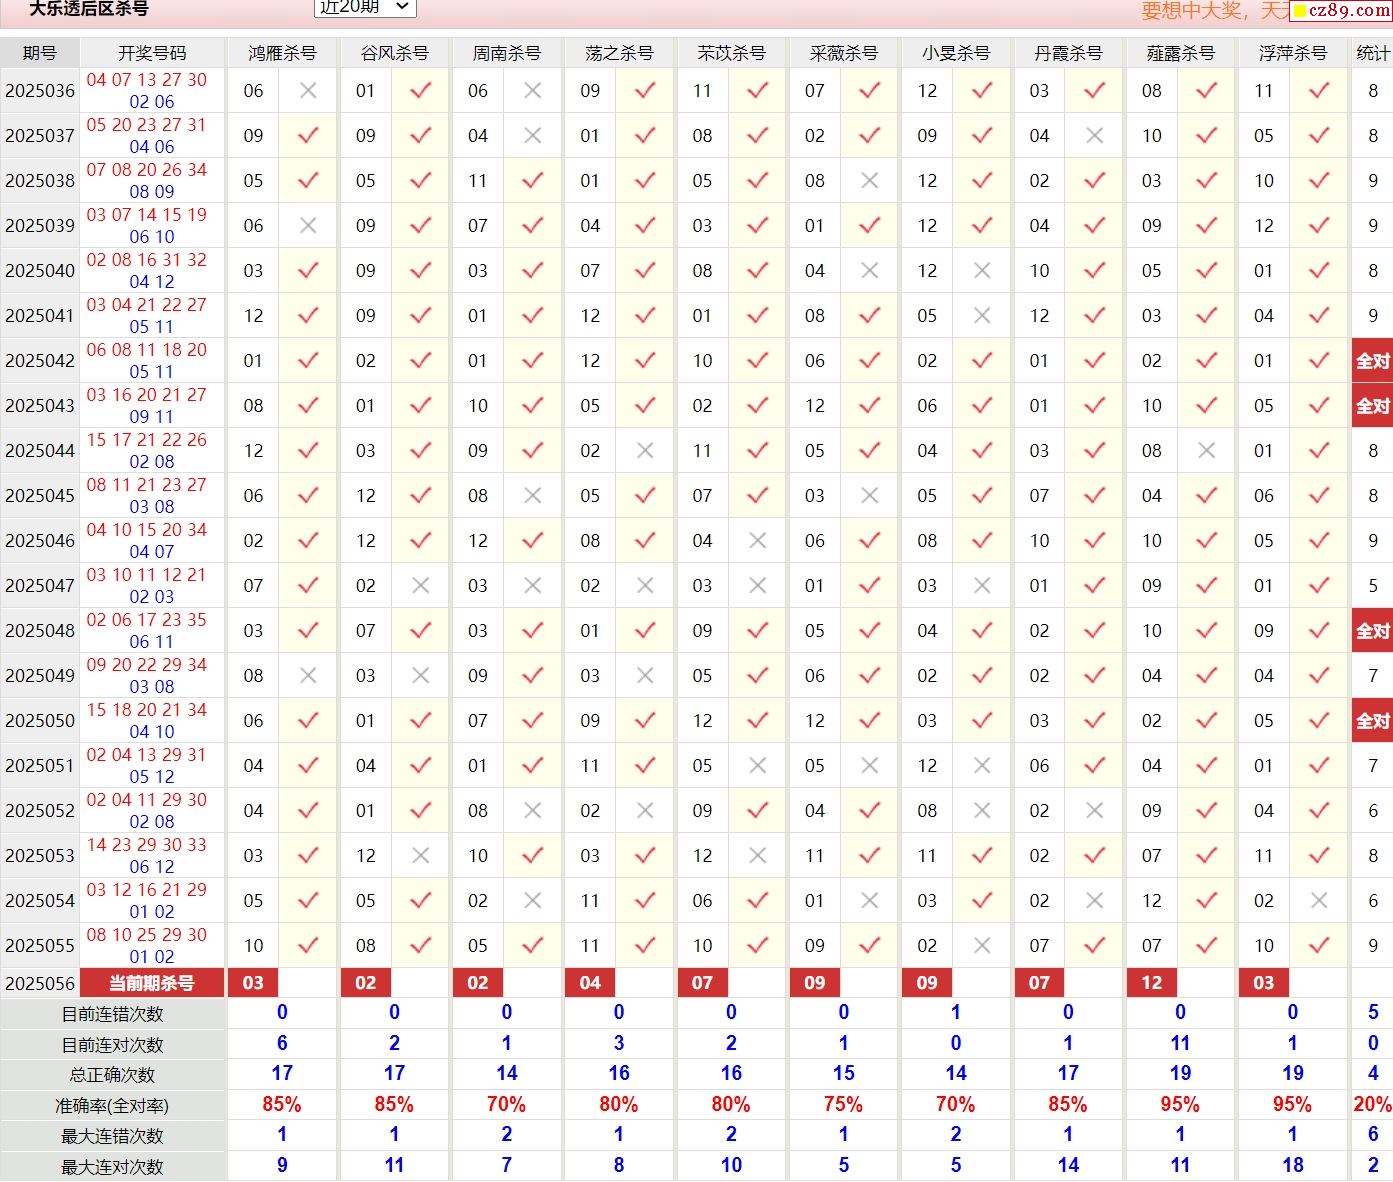Select the 浮萍杀号 column header
This screenshot has width=1393, height=1182.
1293,53
